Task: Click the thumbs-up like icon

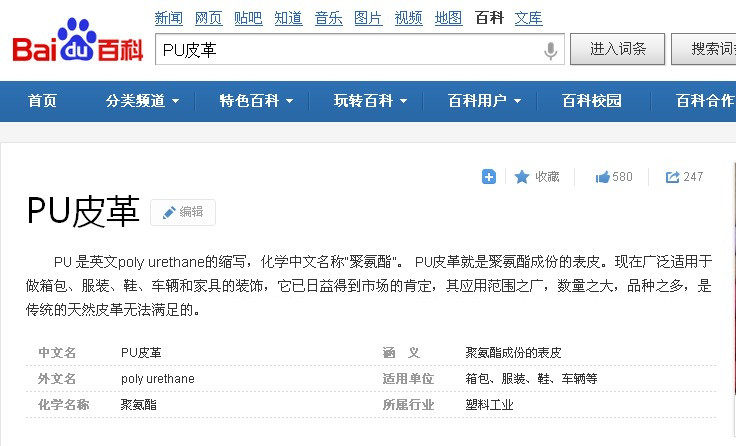Action: [x=603, y=177]
